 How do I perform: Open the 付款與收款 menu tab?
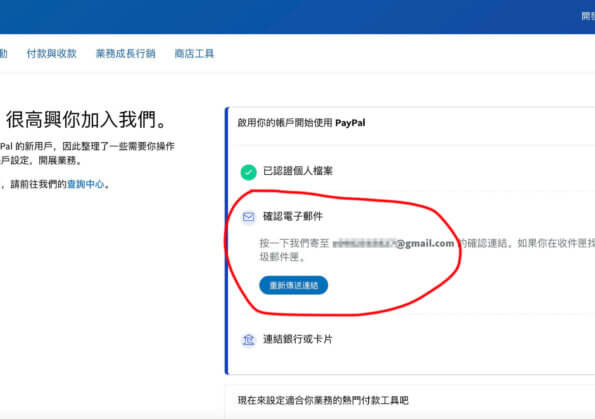(52, 54)
